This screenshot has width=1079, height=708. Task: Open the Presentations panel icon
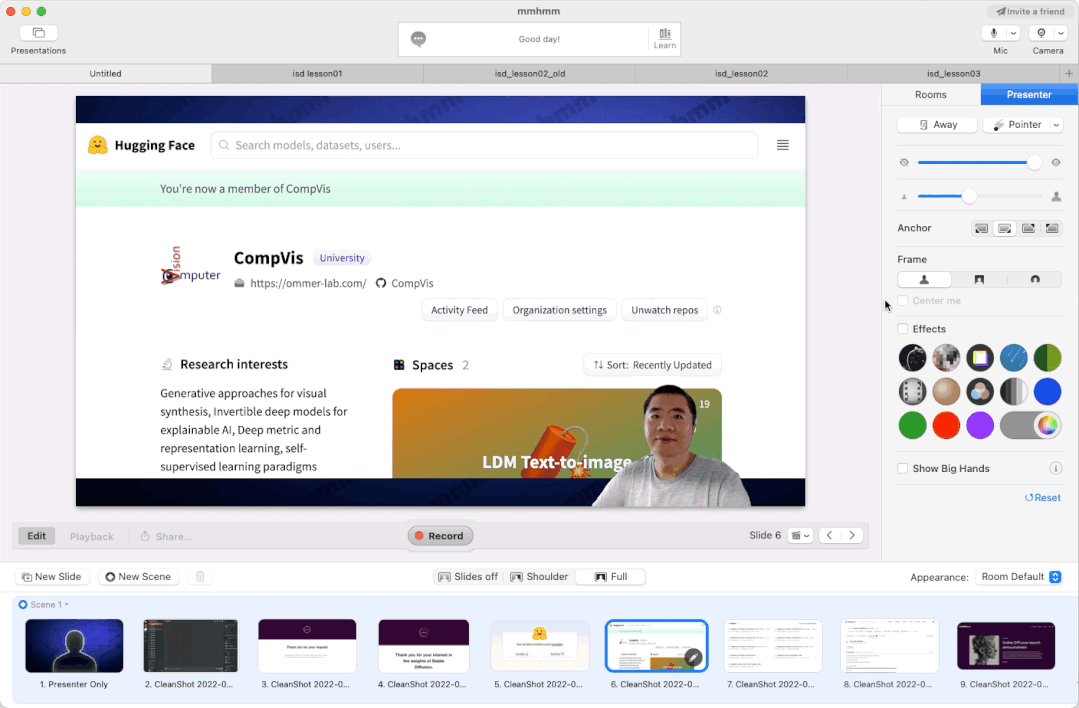tap(39, 32)
